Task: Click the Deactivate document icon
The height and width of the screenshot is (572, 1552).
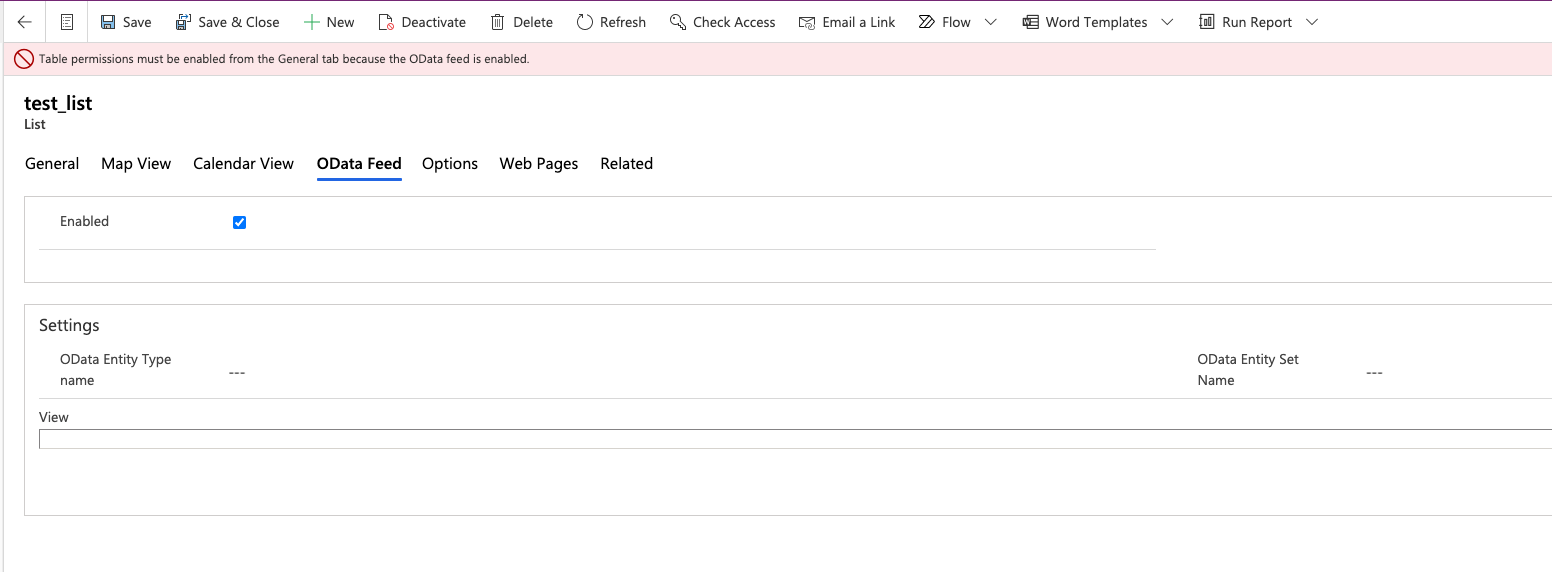Action: tap(386, 22)
